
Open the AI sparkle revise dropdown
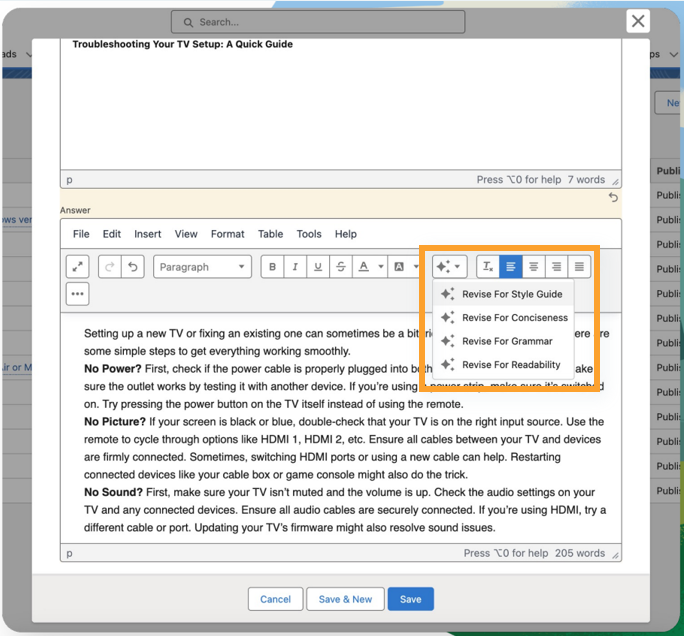tap(449, 267)
